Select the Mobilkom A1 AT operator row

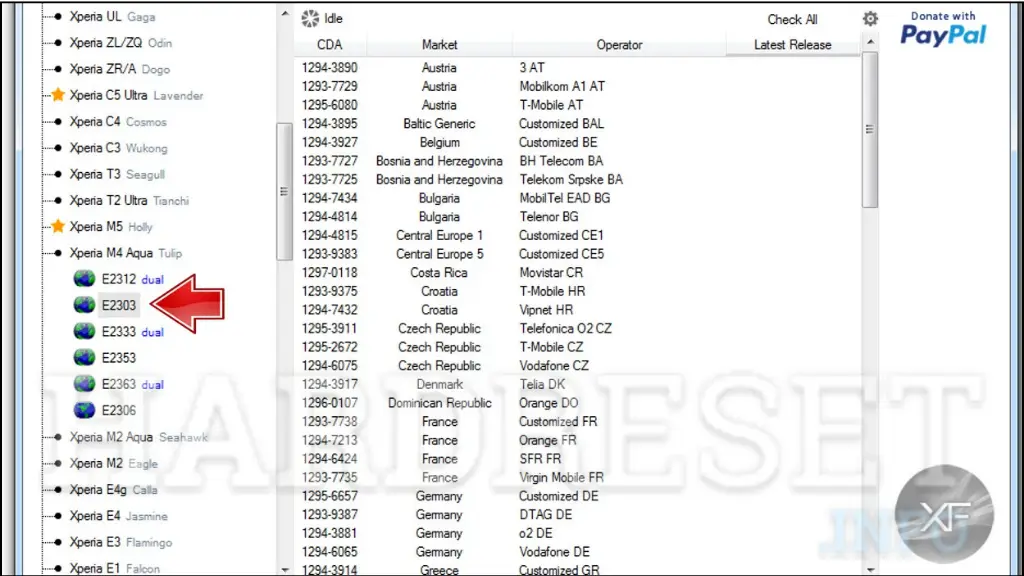click(577, 86)
